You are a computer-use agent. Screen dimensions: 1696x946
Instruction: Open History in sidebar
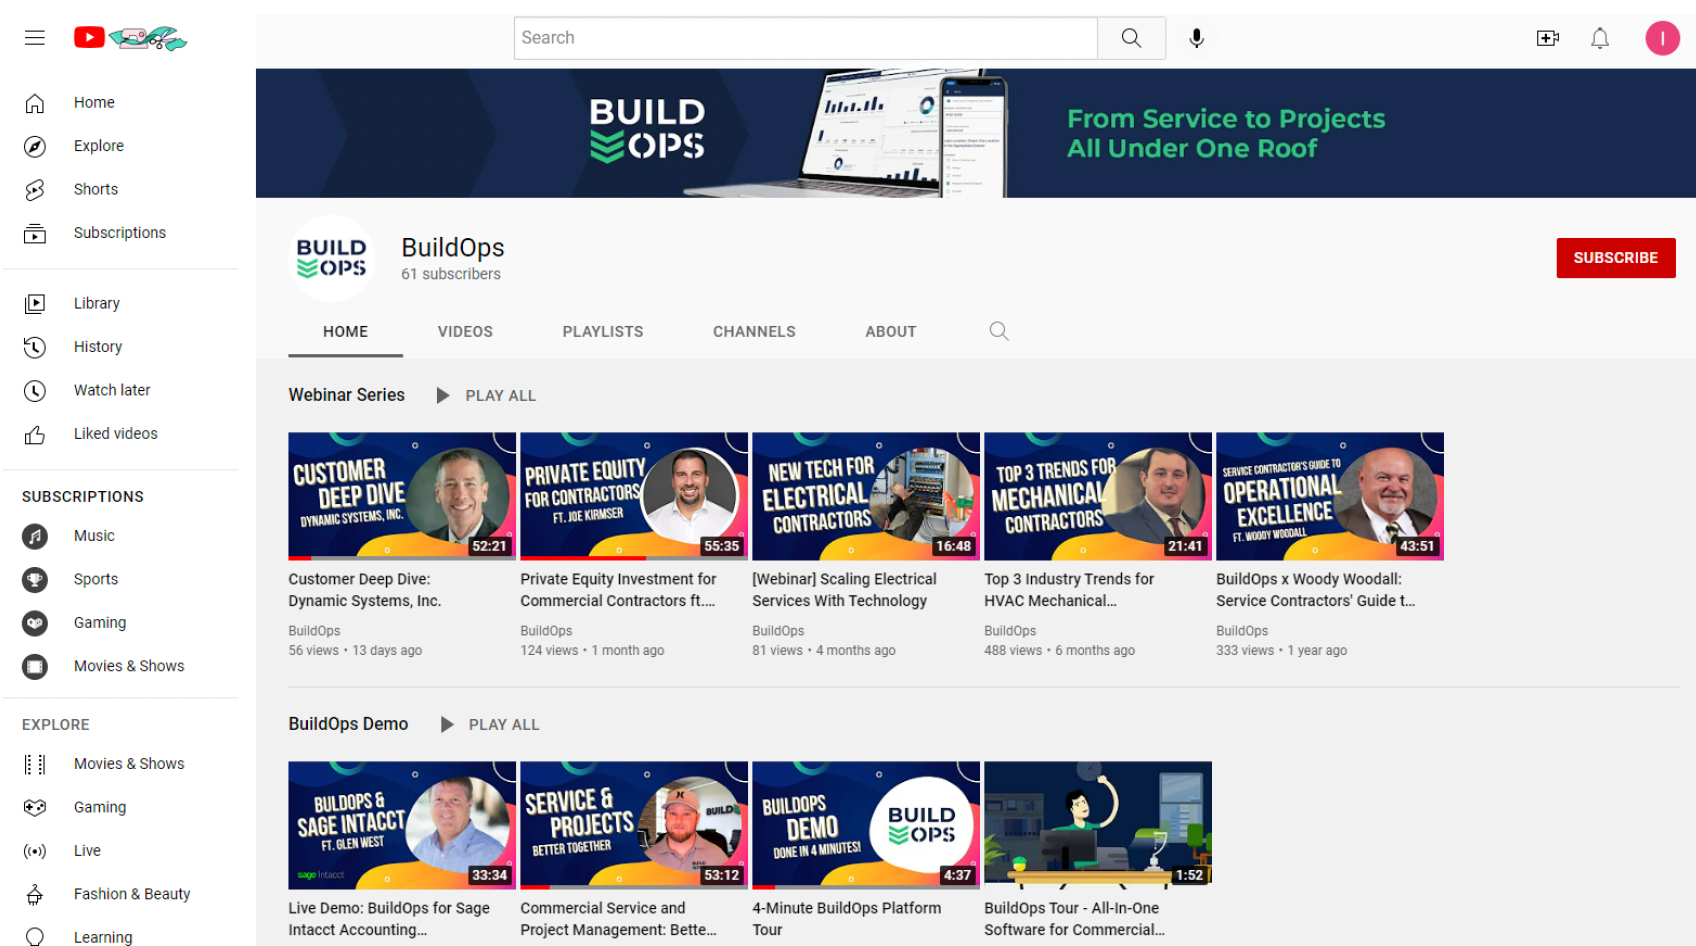point(121,347)
